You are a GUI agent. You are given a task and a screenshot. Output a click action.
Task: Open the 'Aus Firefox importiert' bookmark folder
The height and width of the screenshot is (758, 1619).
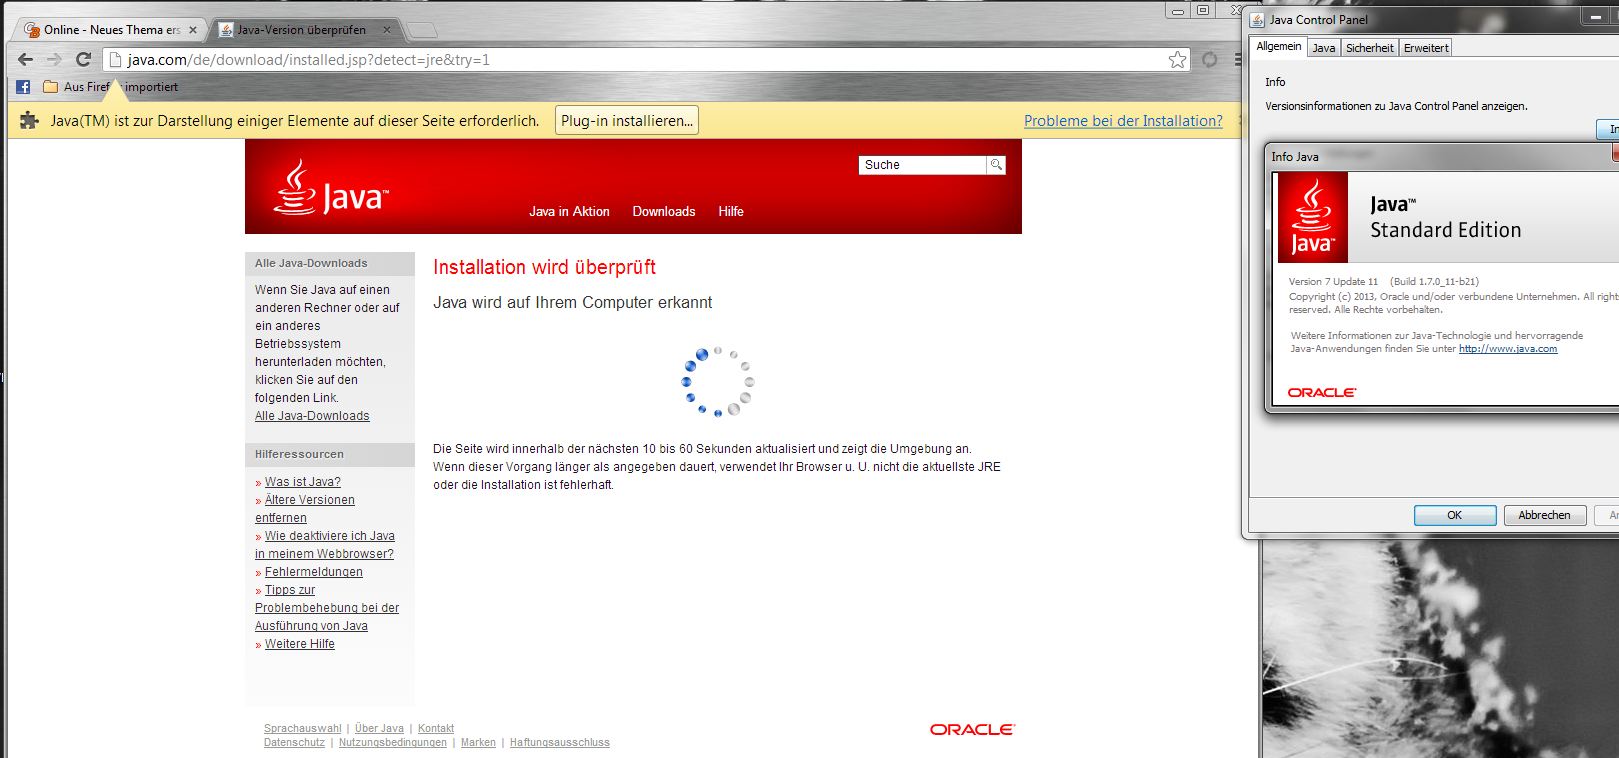[x=111, y=87]
